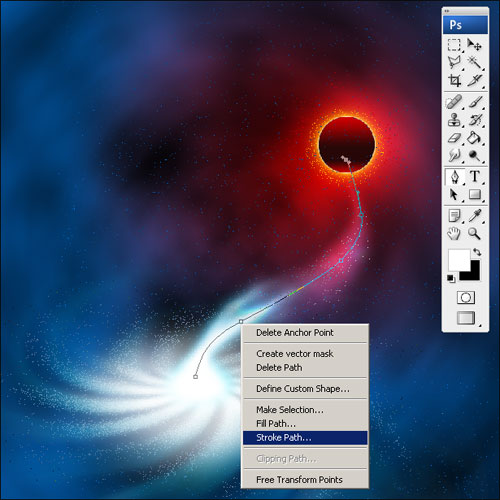This screenshot has height=500, width=500.
Task: Toggle Quick Mask mode
Action: pos(466,297)
